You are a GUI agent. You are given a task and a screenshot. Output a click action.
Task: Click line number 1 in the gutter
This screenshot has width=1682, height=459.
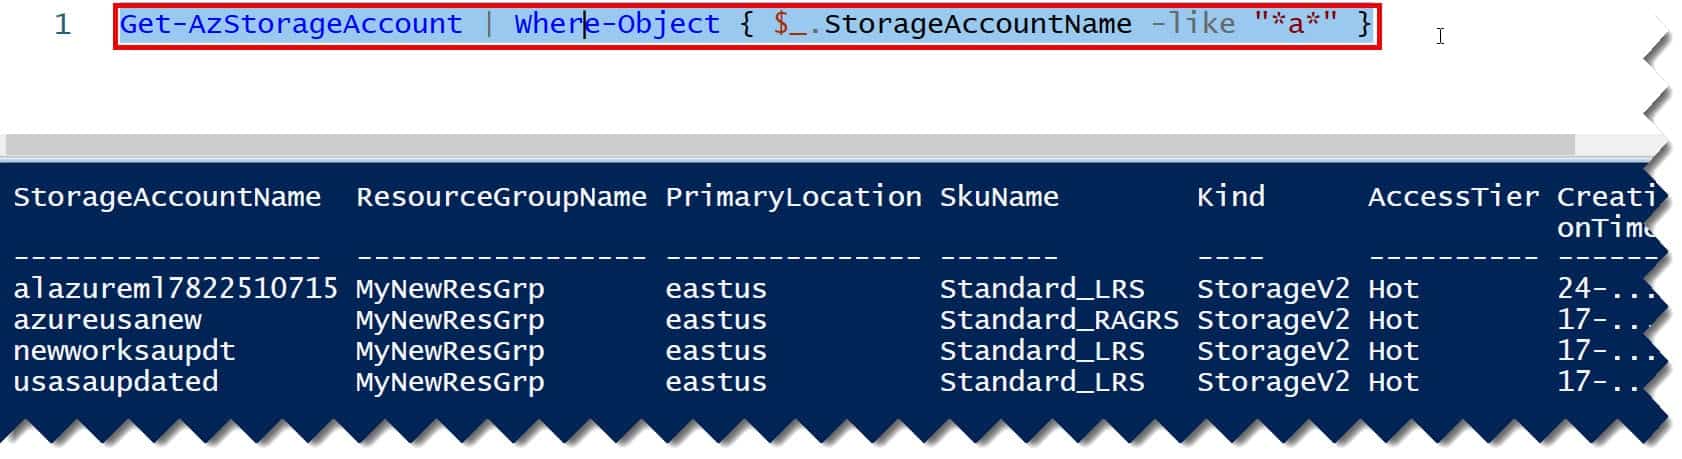point(63,24)
